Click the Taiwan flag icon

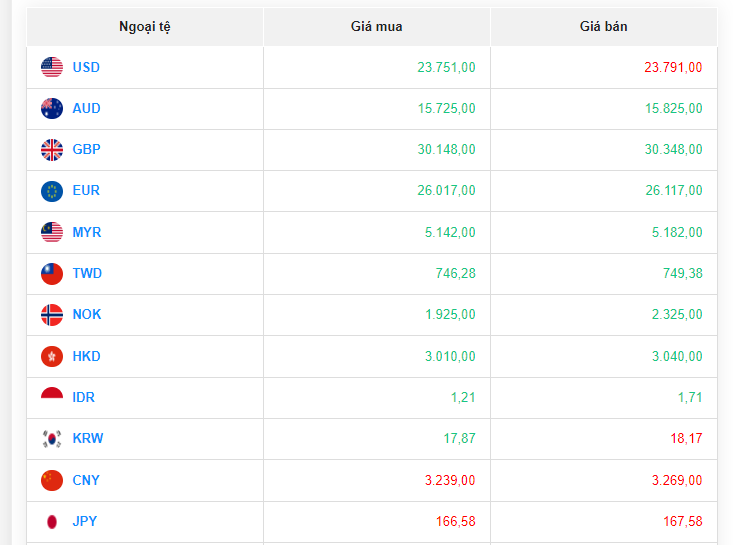click(52, 274)
